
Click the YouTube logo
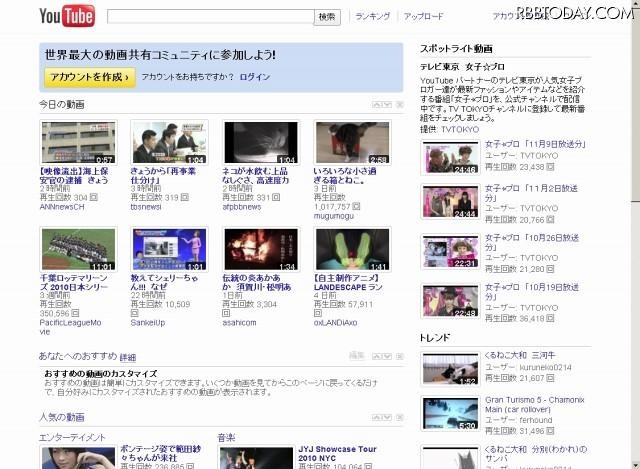(66, 16)
